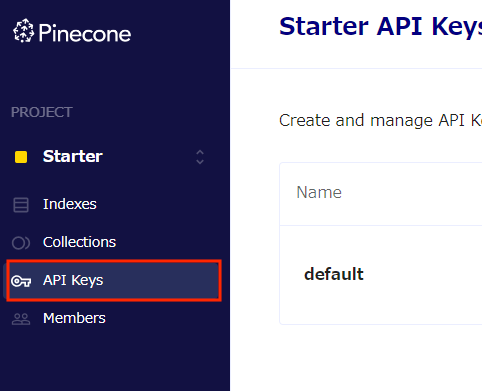
Task: Click the Members people icon
Action: point(21,319)
